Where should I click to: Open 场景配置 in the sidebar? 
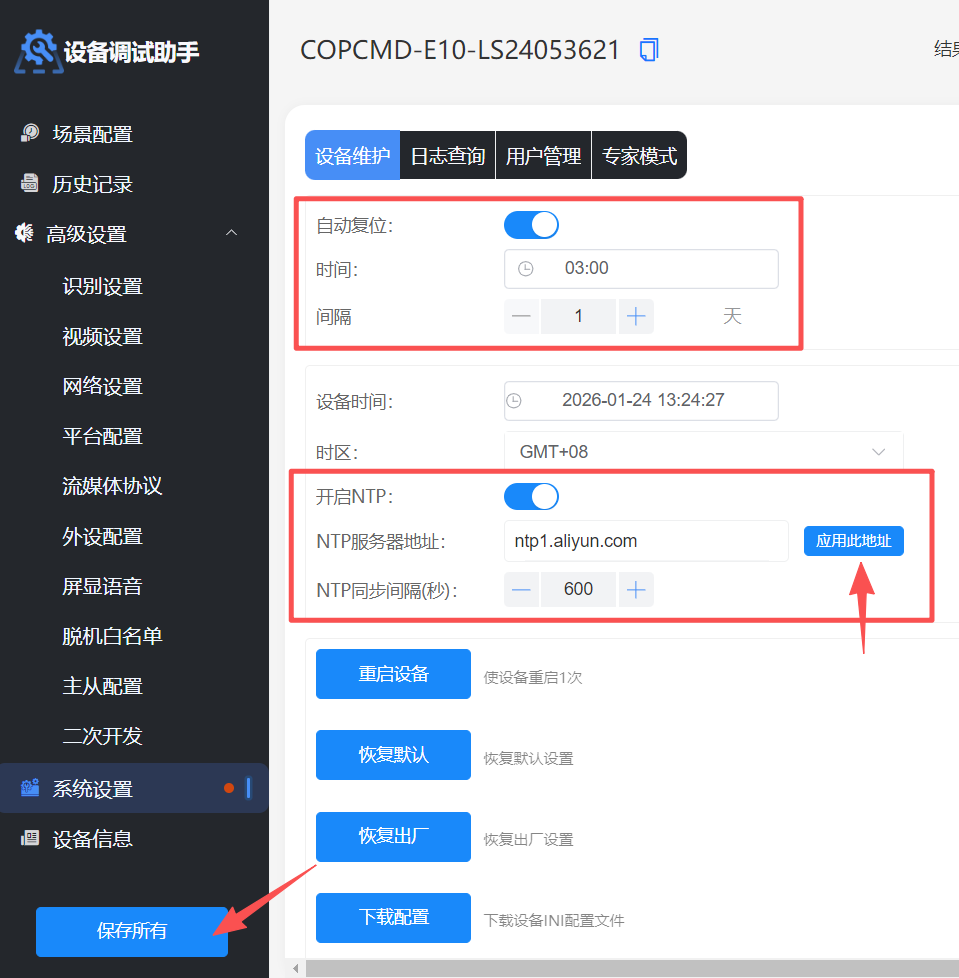pos(92,134)
